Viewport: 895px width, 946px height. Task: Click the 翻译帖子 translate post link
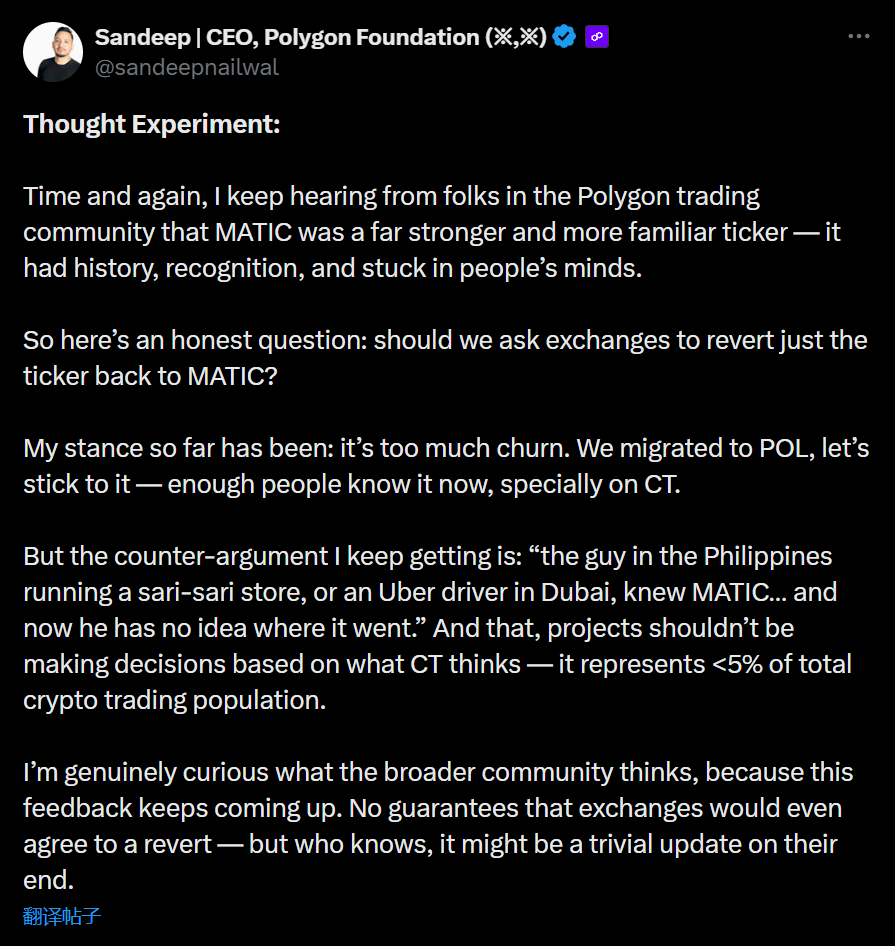[62, 916]
